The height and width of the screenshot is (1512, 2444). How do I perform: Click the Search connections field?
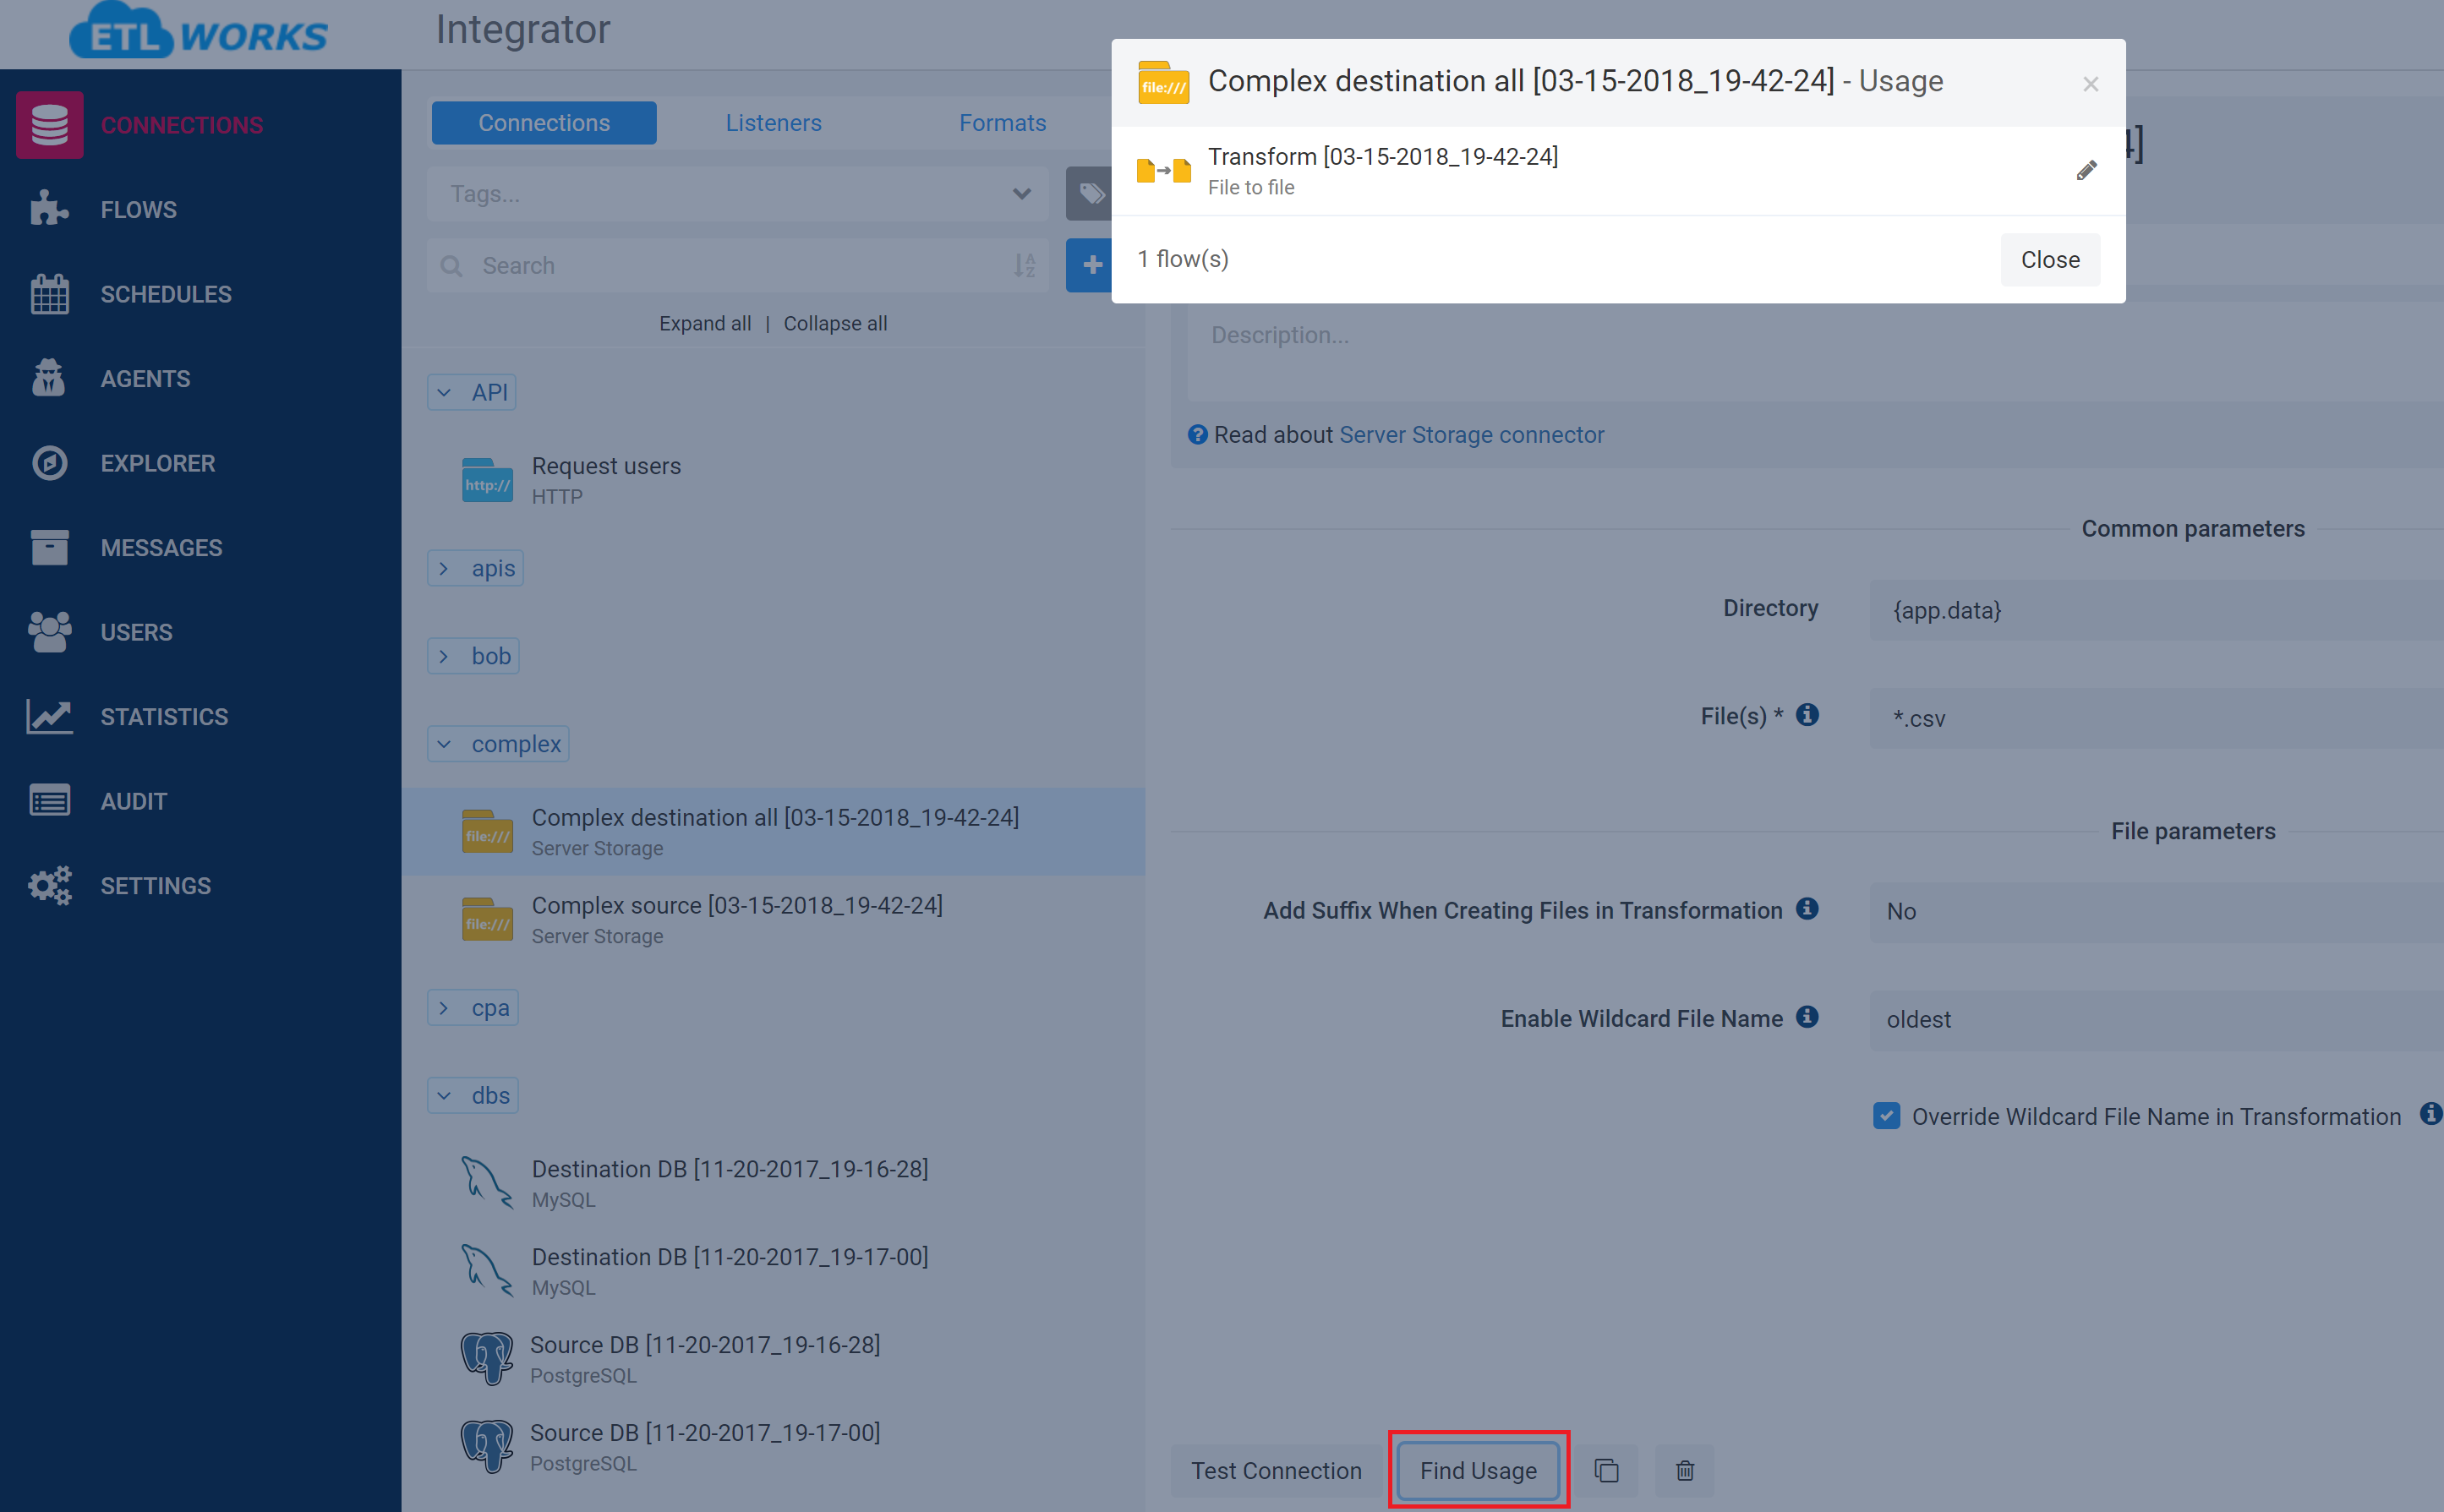(737, 265)
